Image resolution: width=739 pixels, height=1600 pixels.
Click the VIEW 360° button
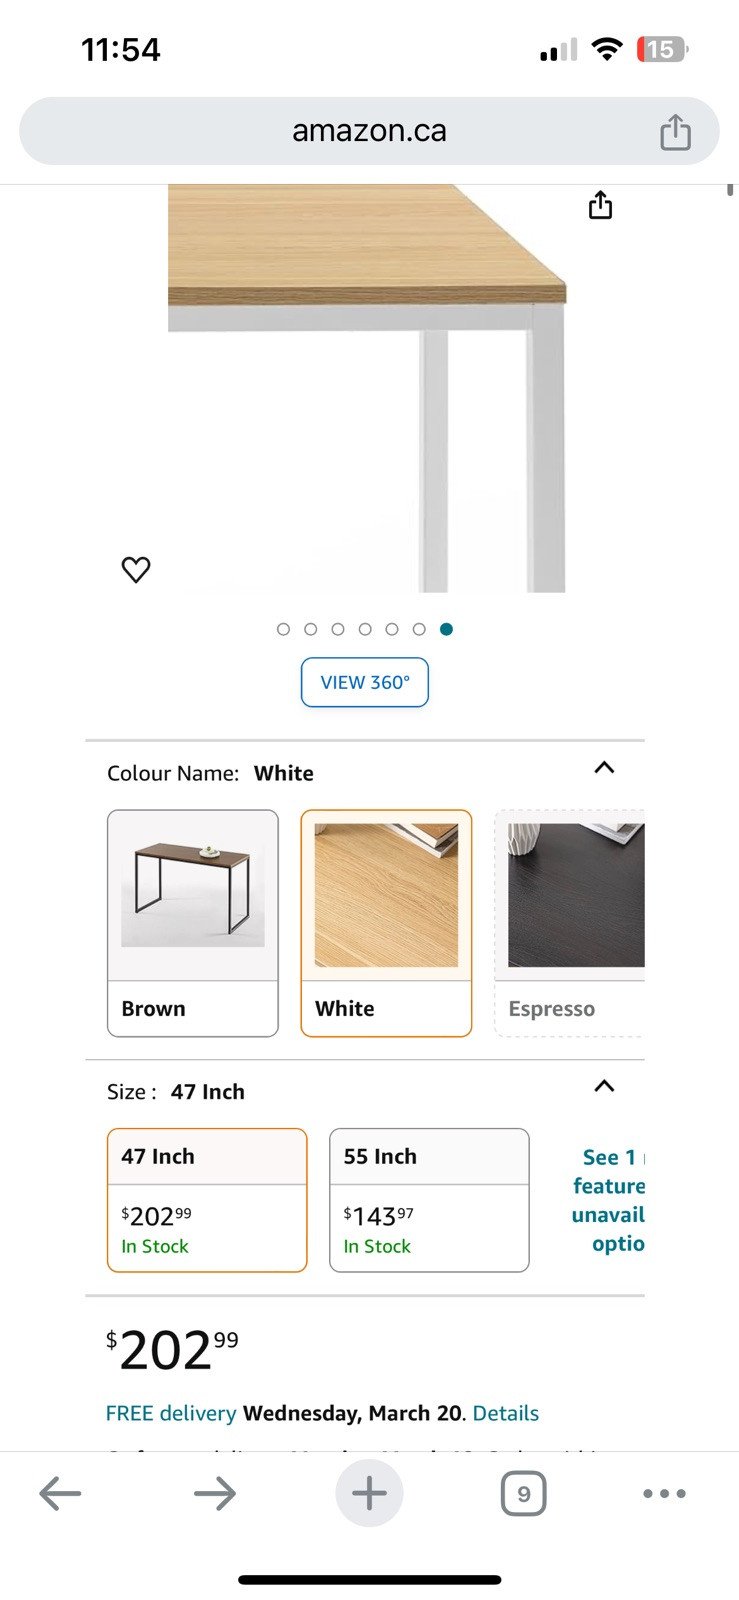(x=365, y=682)
